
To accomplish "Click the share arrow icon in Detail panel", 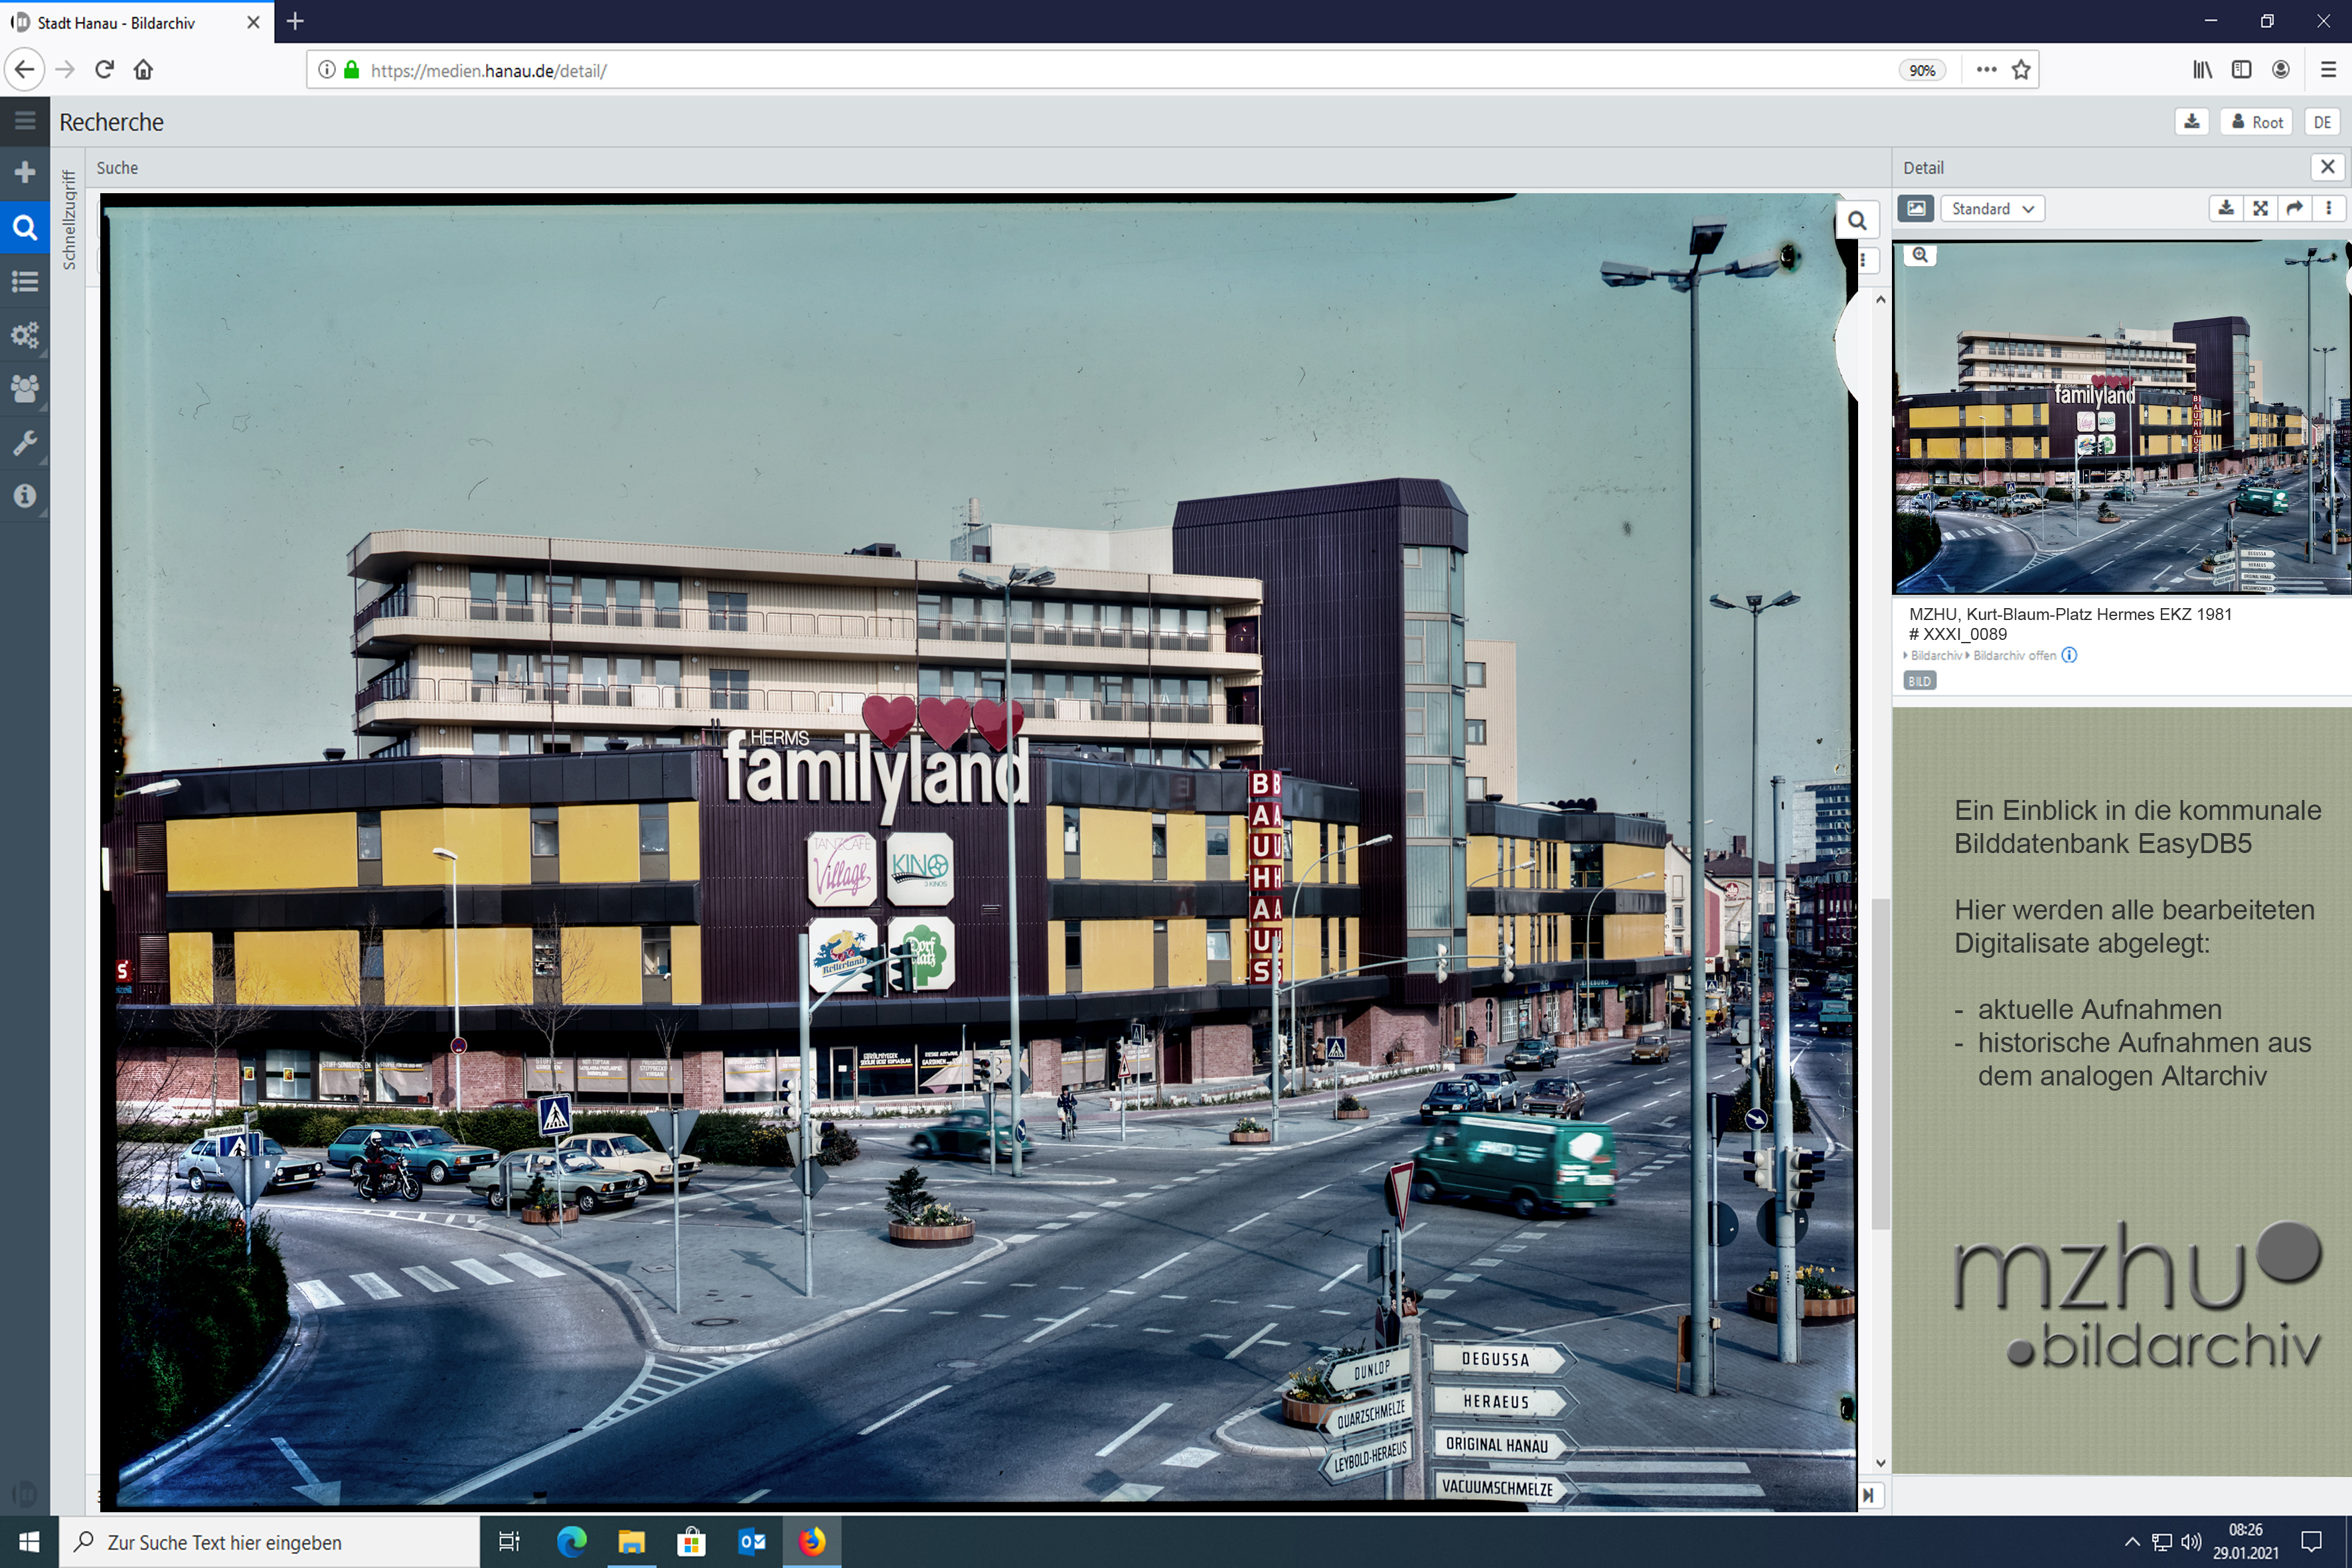I will point(2295,208).
